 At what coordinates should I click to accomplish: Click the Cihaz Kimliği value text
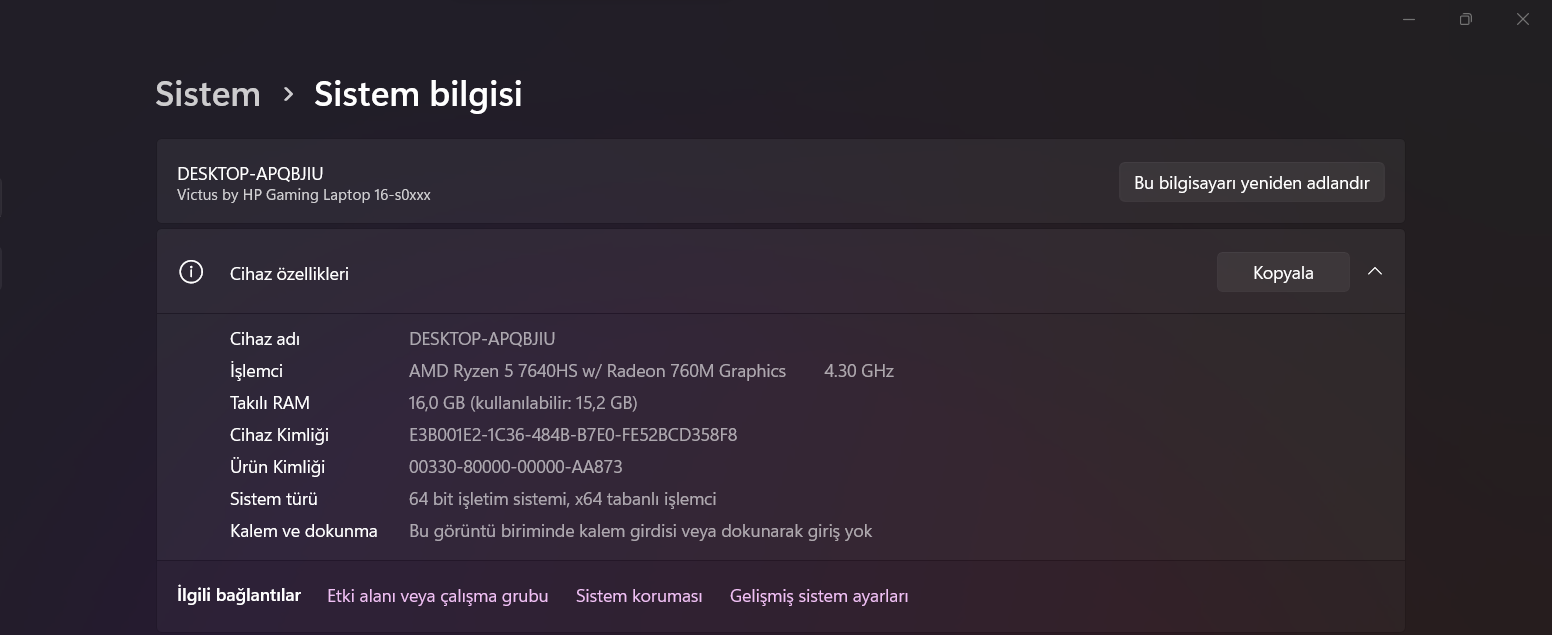[x=573, y=435]
